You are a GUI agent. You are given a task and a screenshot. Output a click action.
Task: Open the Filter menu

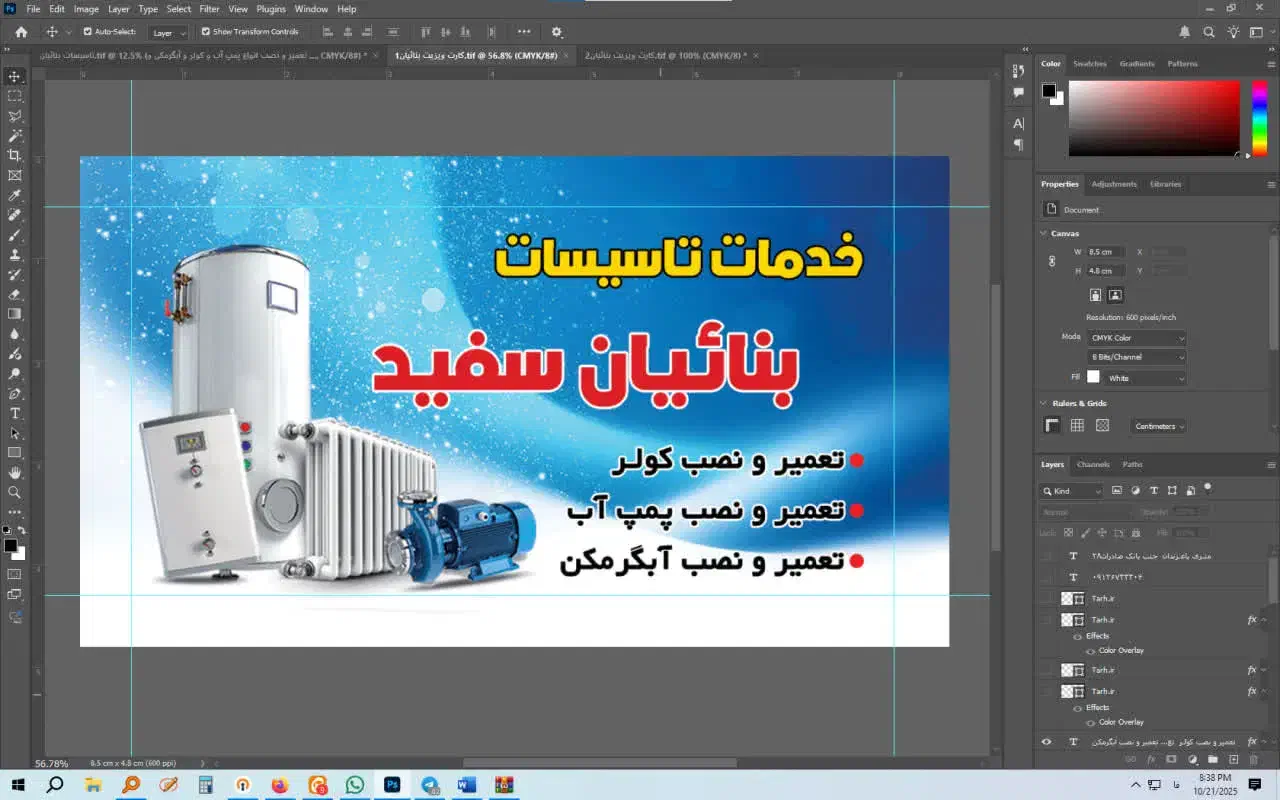209,8
